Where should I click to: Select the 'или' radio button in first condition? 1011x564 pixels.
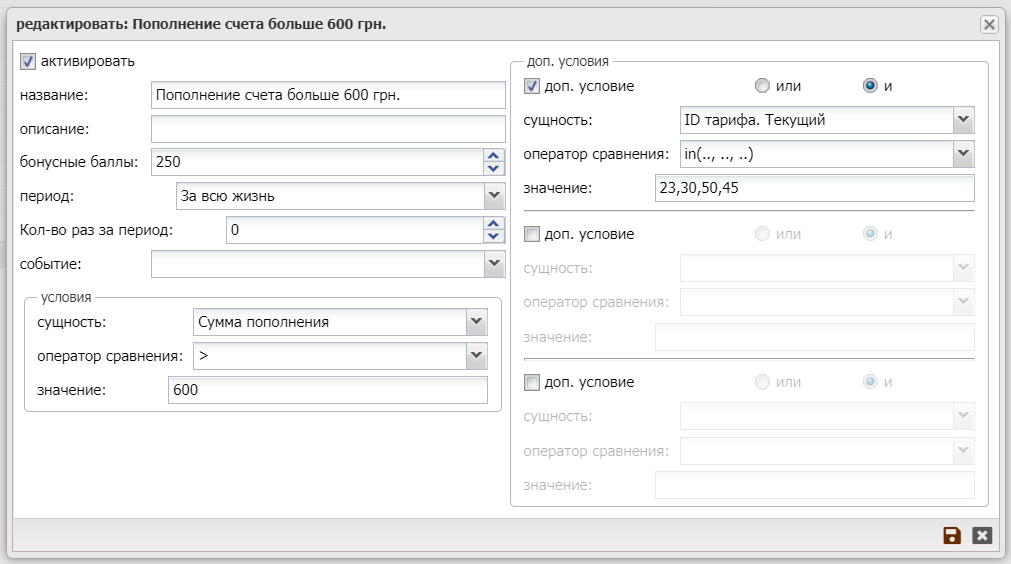763,86
